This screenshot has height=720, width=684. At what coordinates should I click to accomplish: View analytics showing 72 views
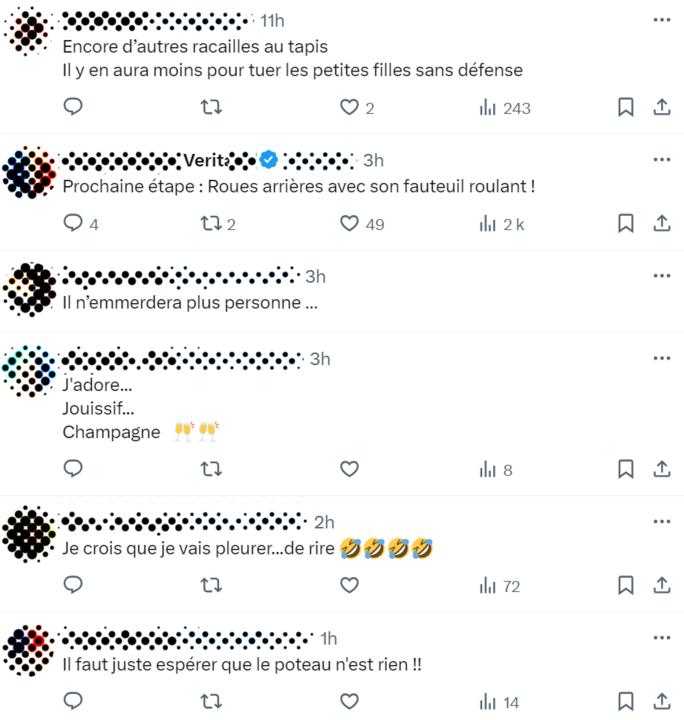[499, 586]
